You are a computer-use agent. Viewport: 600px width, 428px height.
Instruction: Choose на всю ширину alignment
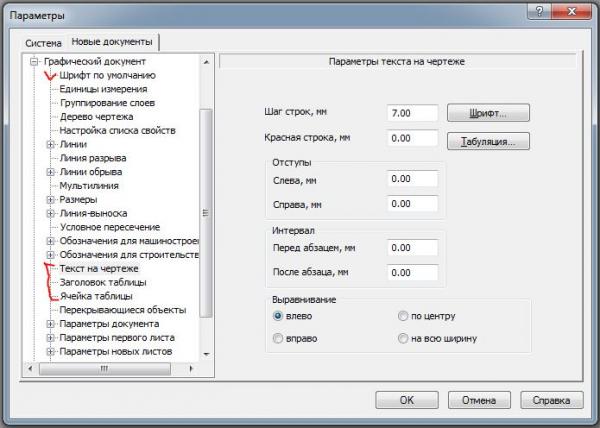[x=403, y=338]
